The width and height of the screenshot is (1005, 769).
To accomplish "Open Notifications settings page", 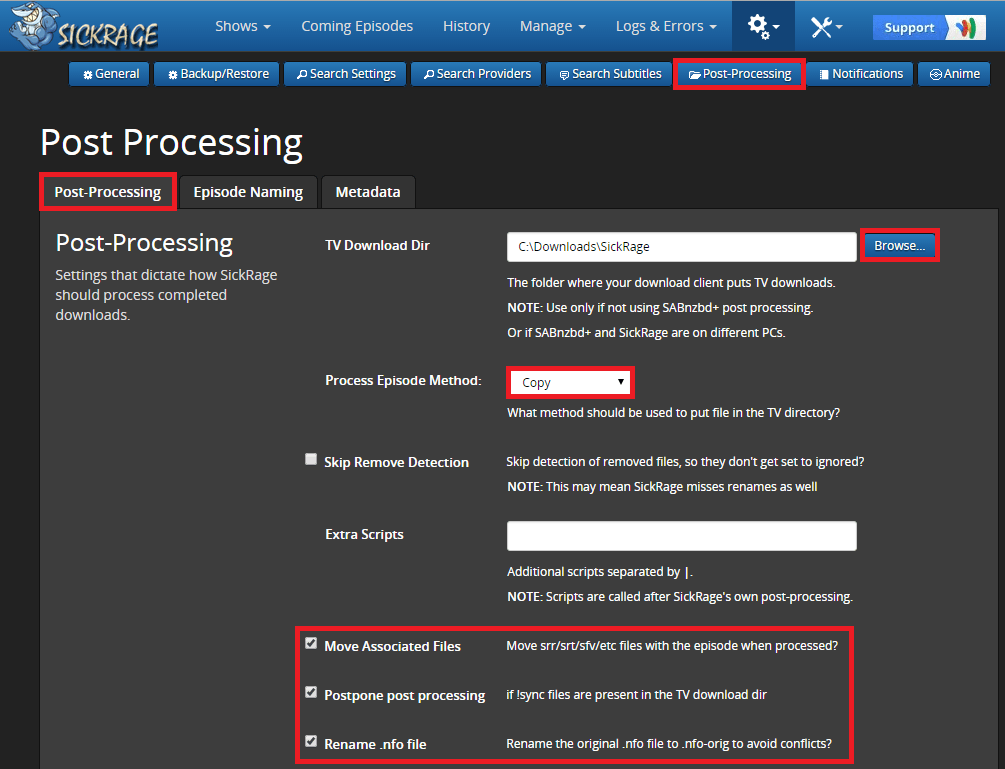I will (x=860, y=74).
